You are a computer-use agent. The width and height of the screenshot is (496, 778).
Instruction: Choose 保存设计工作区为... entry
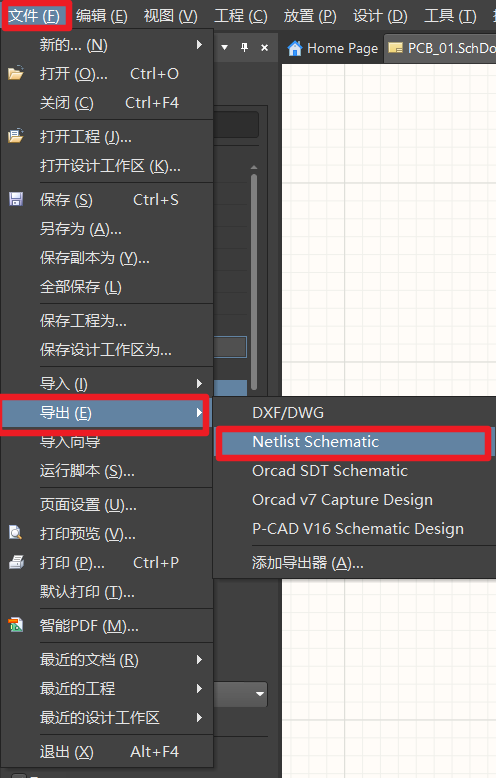pos(107,350)
